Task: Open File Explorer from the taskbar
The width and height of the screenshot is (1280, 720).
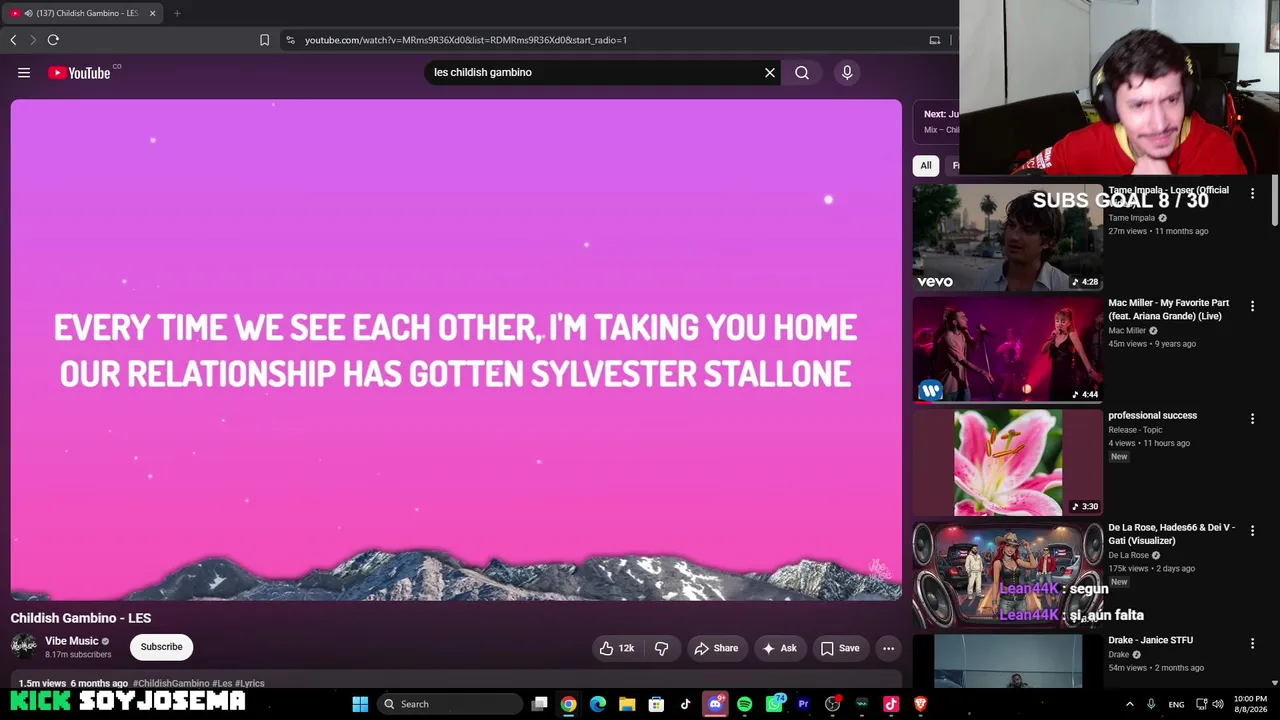Action: point(627,704)
